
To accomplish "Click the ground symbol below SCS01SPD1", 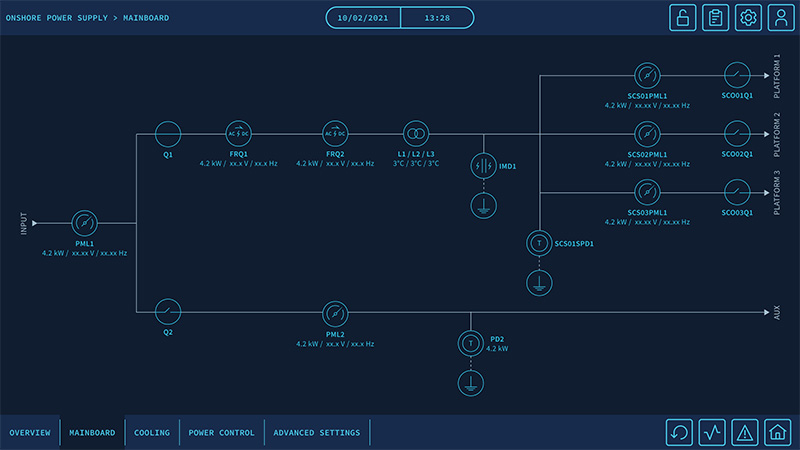I will pos(539,283).
